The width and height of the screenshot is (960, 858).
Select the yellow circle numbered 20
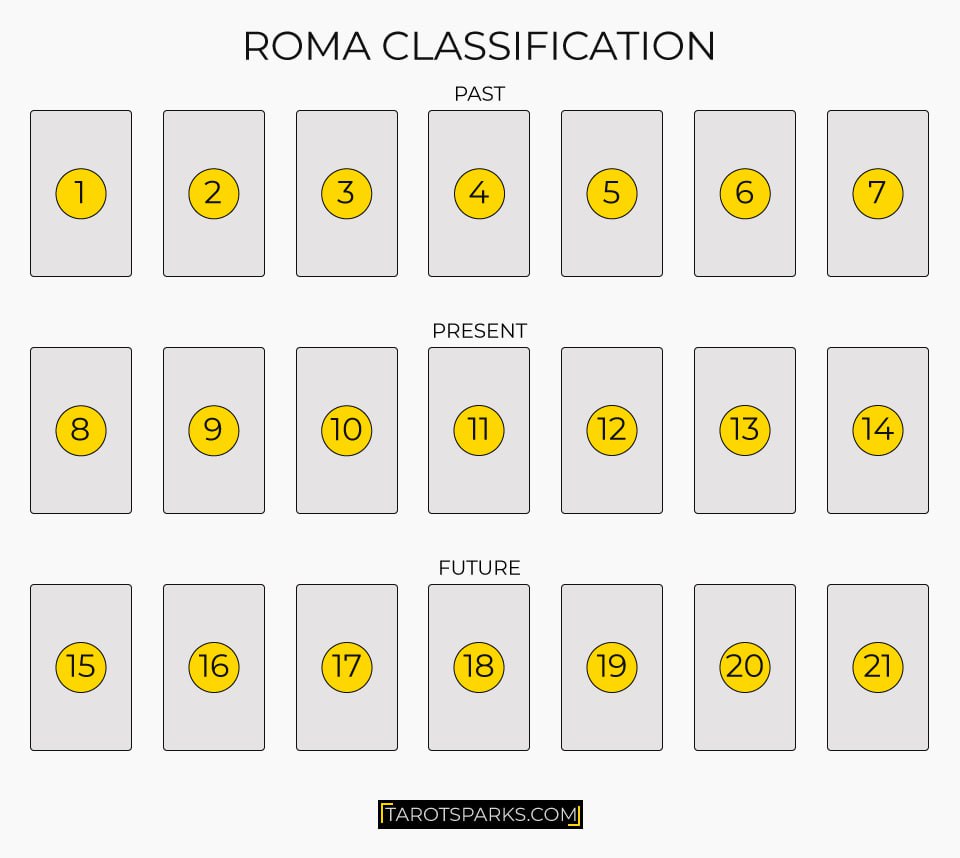744,668
